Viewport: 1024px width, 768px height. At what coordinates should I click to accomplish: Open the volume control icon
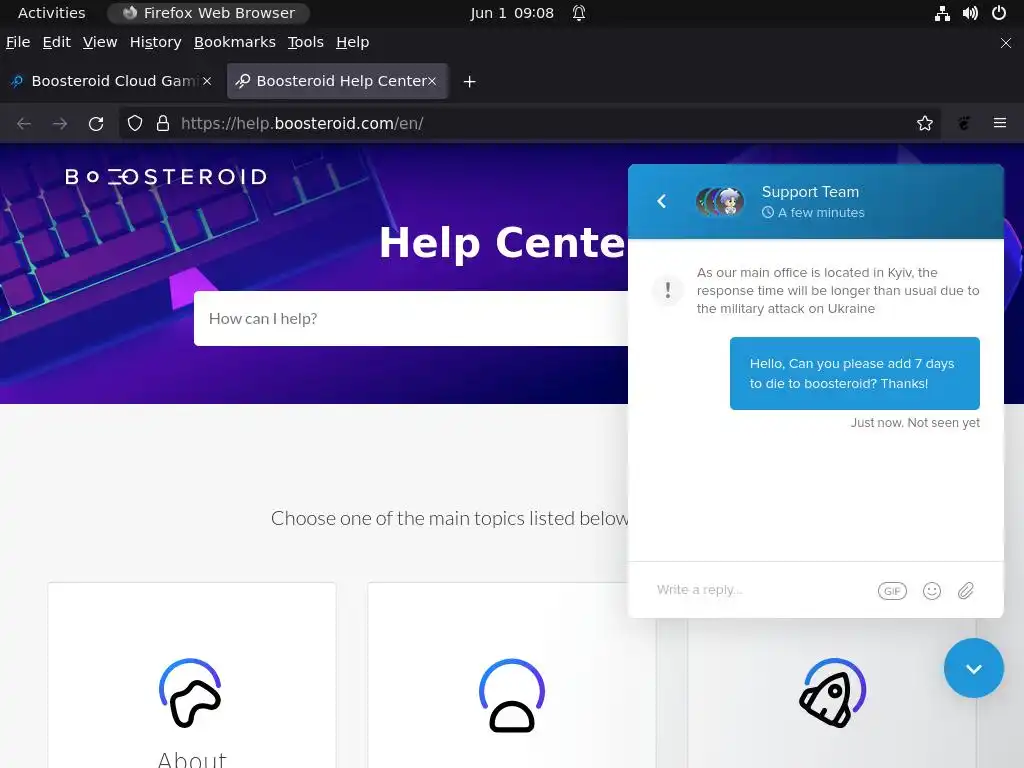coord(970,13)
